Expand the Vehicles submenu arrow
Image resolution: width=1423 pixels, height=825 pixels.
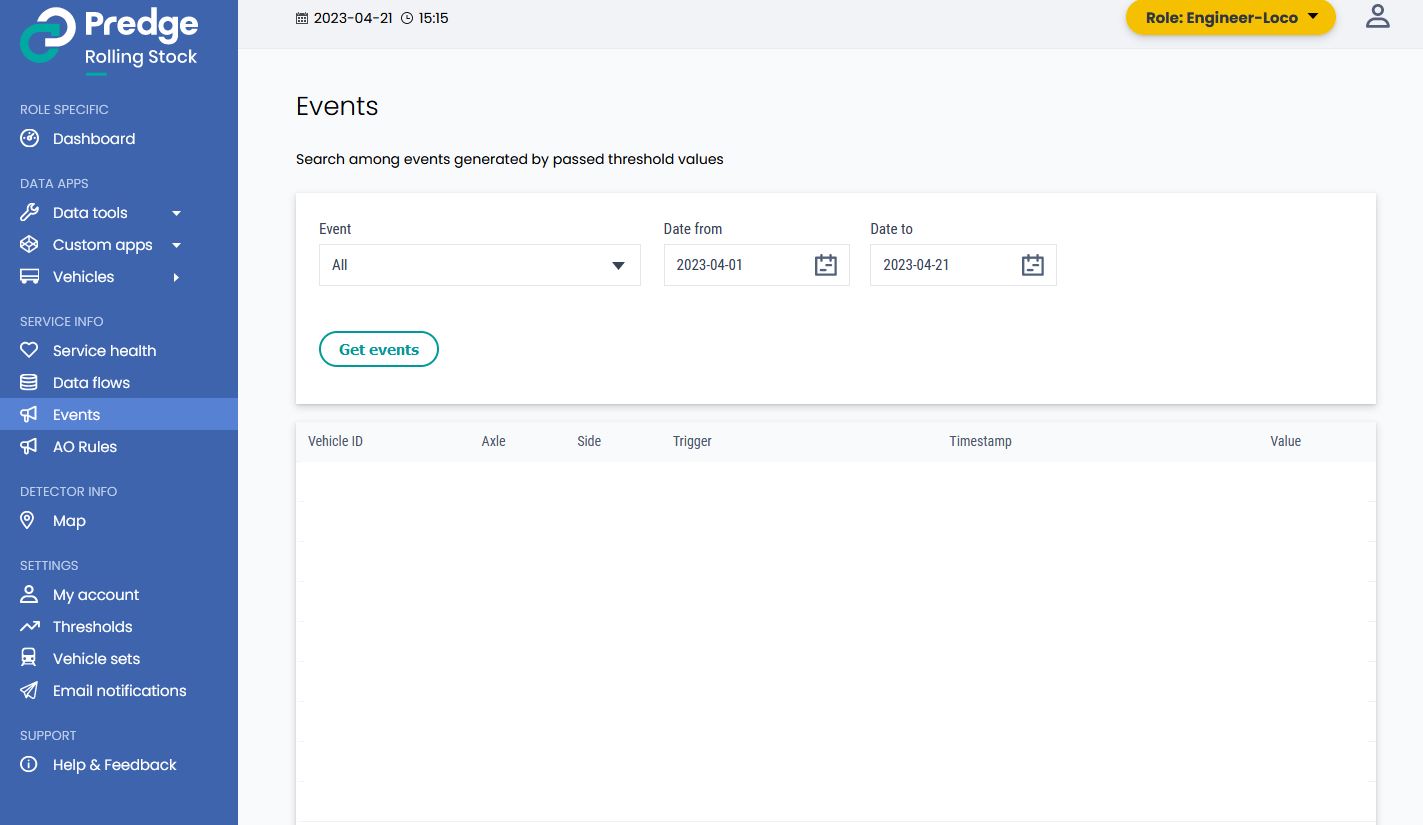[x=176, y=277]
